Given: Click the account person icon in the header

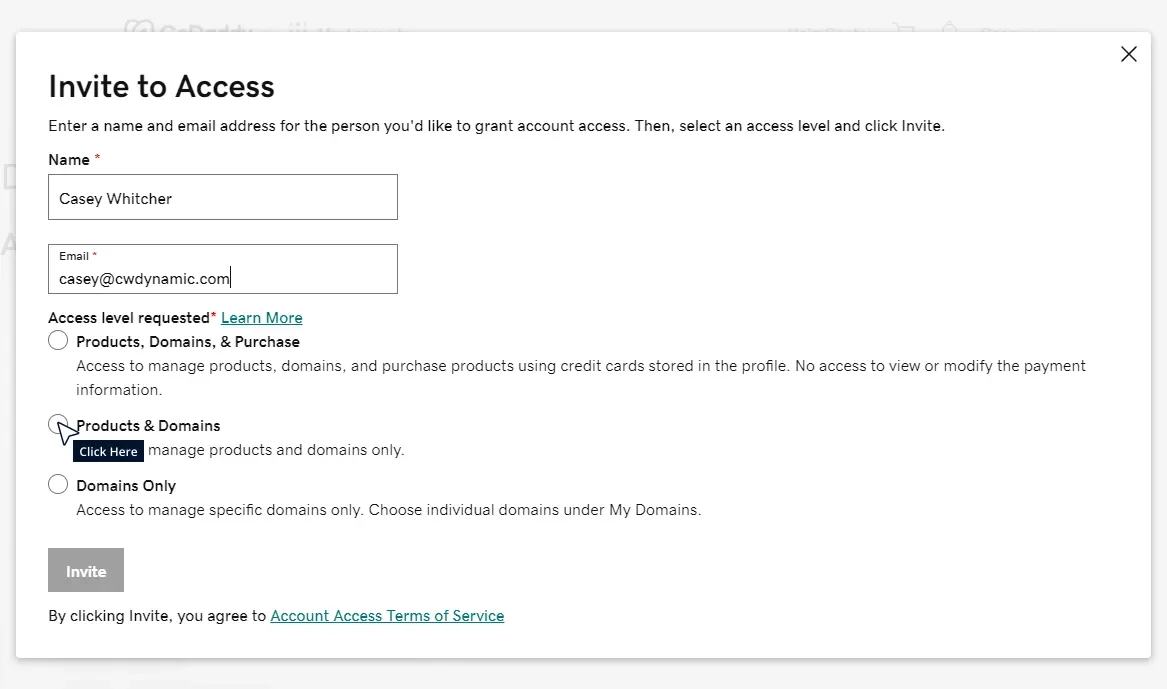Looking at the screenshot, I should coord(992,28).
